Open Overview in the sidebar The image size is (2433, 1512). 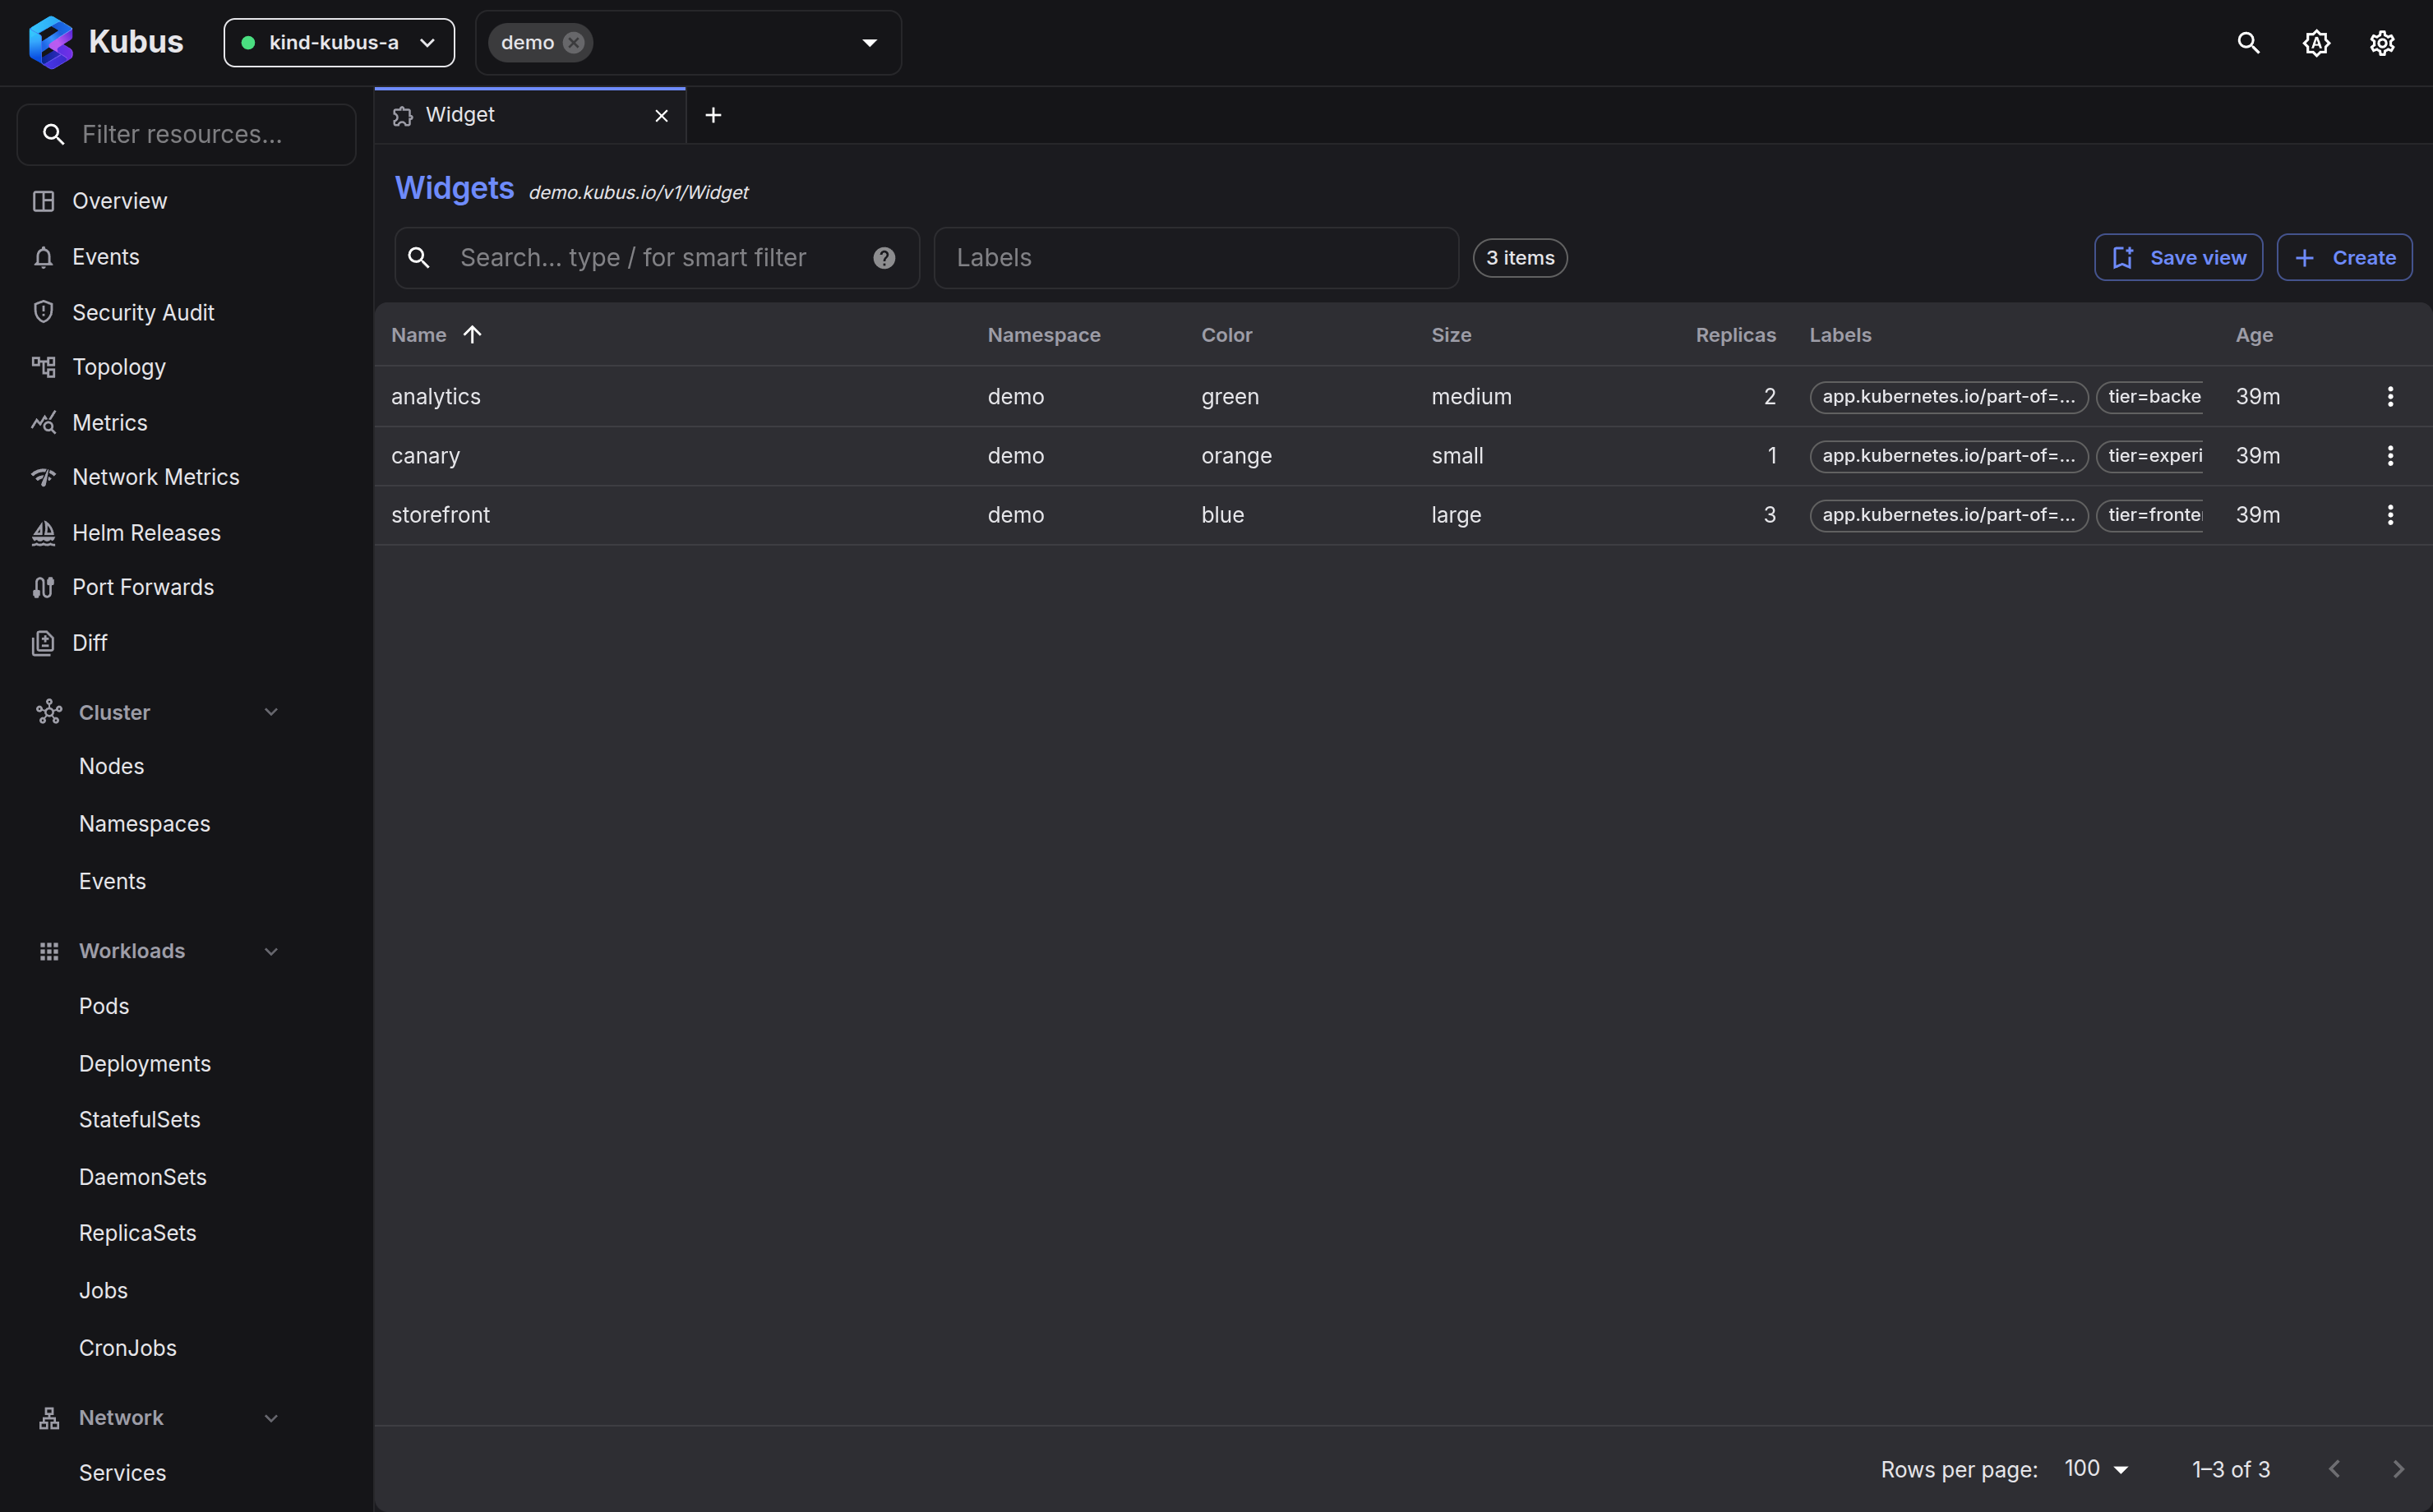187,201
